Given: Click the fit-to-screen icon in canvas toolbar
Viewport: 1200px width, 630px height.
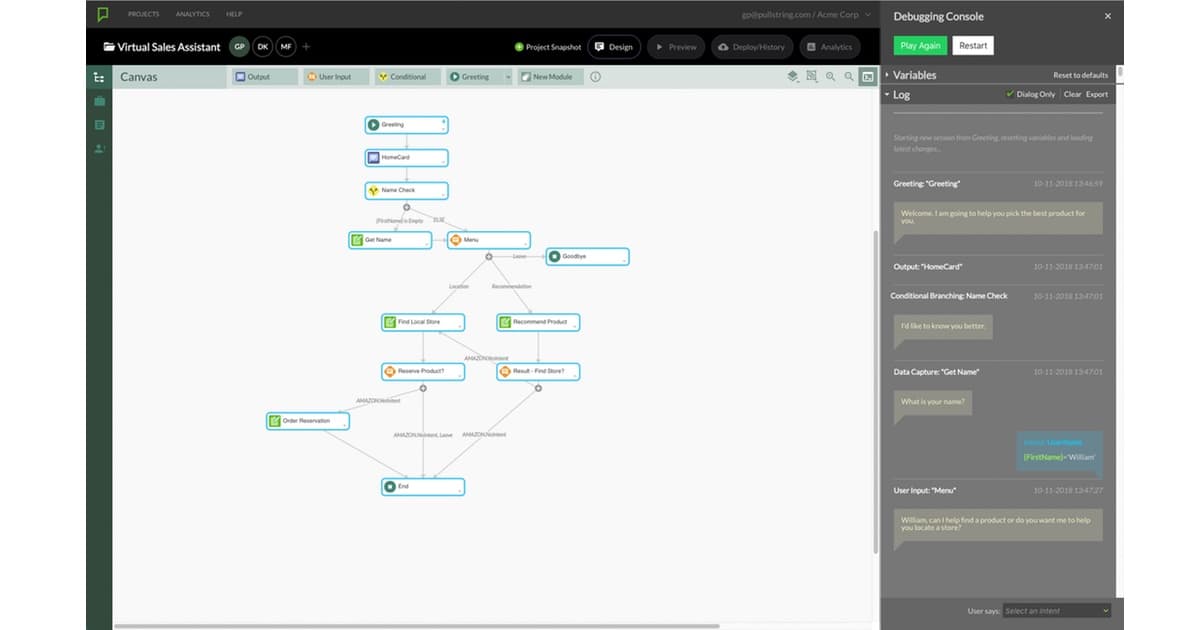Looking at the screenshot, I should 811,76.
